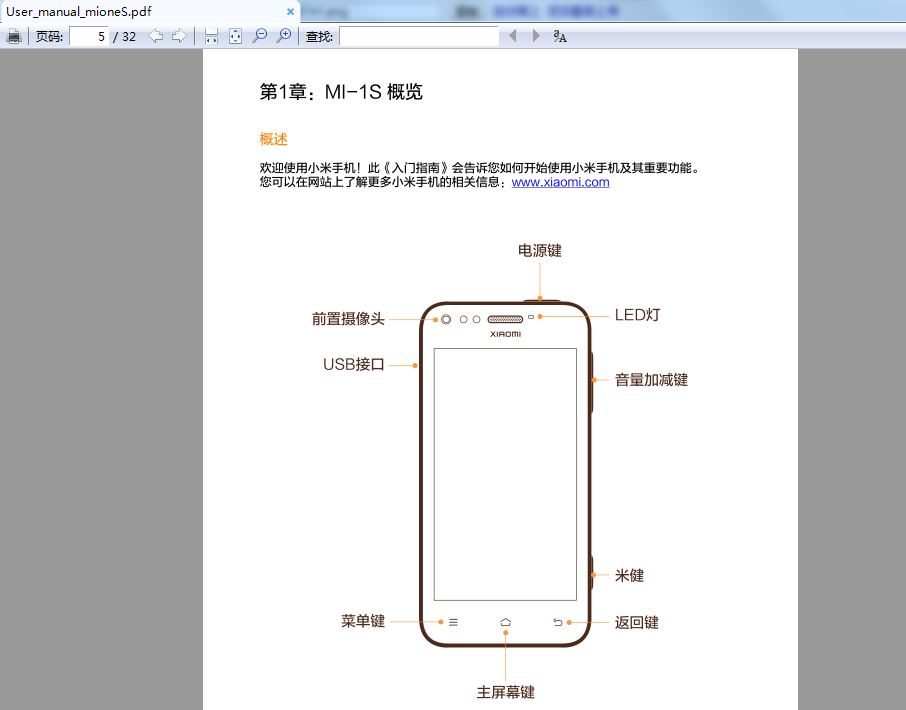Click the LED灯 label
Viewport: 906px width, 710px height.
[x=637, y=315]
